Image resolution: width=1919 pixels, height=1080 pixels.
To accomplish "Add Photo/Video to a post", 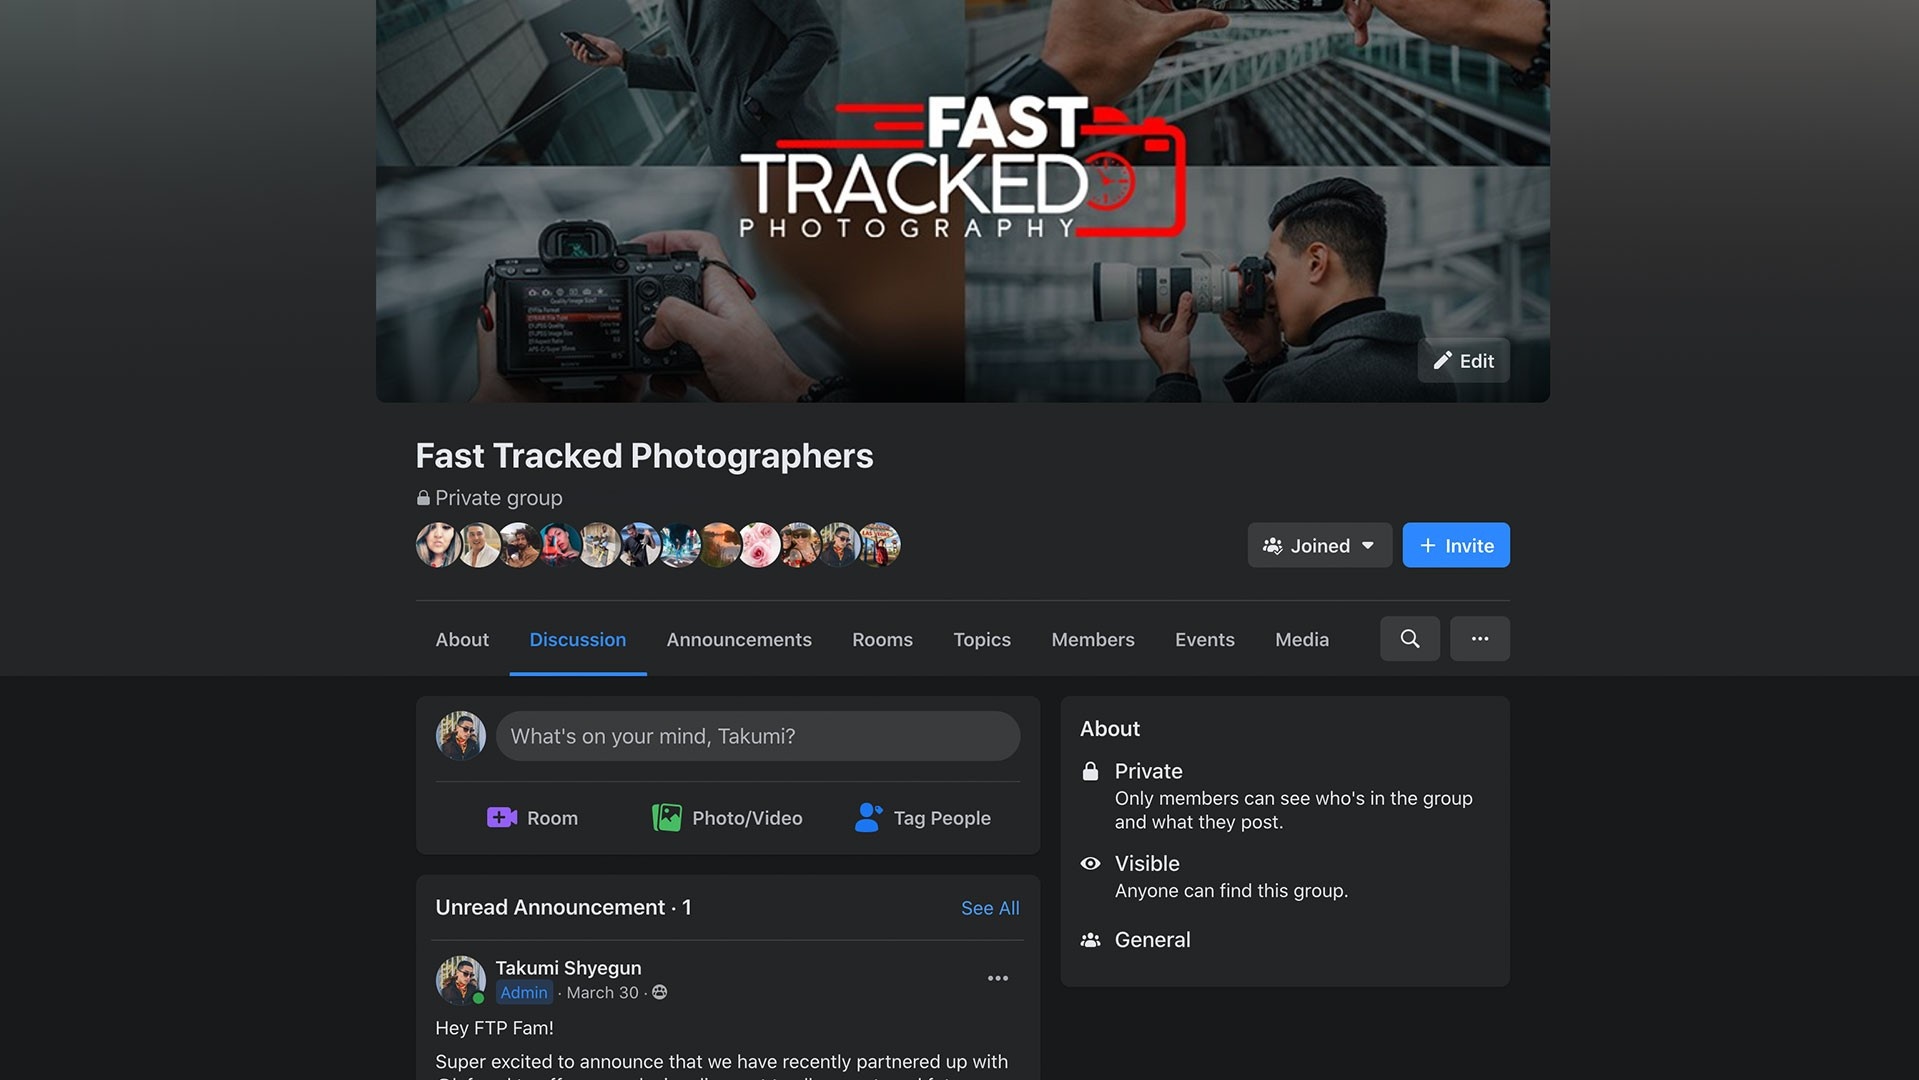I will (x=727, y=818).
